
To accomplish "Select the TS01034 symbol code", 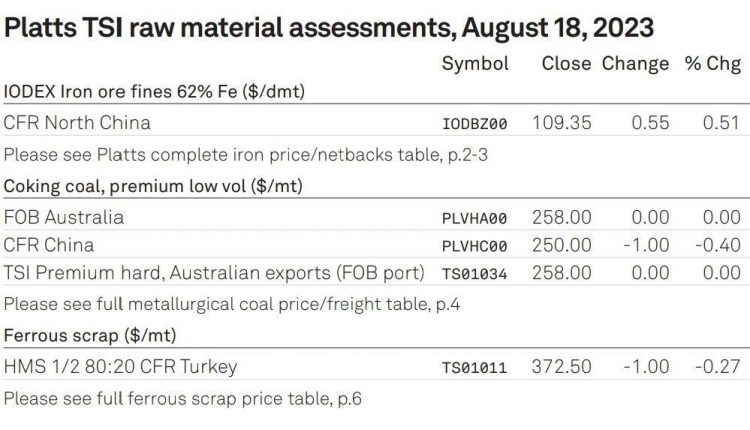I will coord(474,274).
